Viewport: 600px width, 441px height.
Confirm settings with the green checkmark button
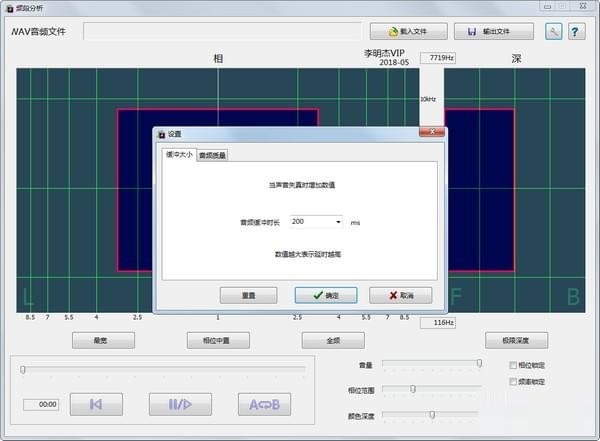tap(326, 296)
